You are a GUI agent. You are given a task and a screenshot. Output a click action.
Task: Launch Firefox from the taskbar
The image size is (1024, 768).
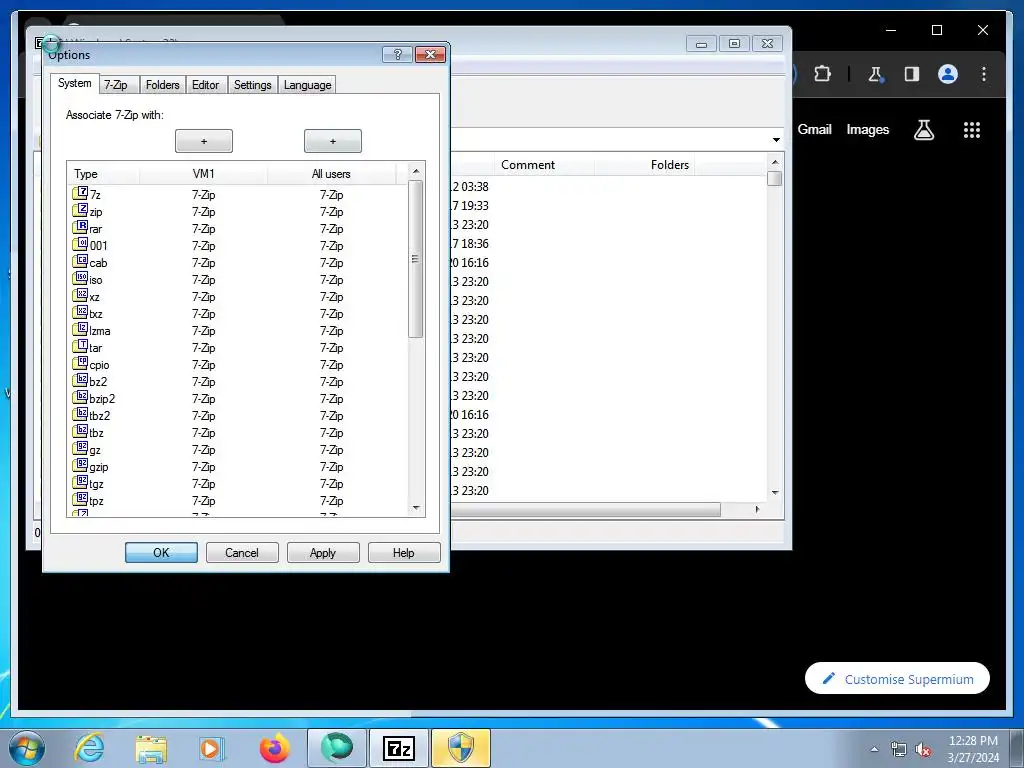click(274, 748)
